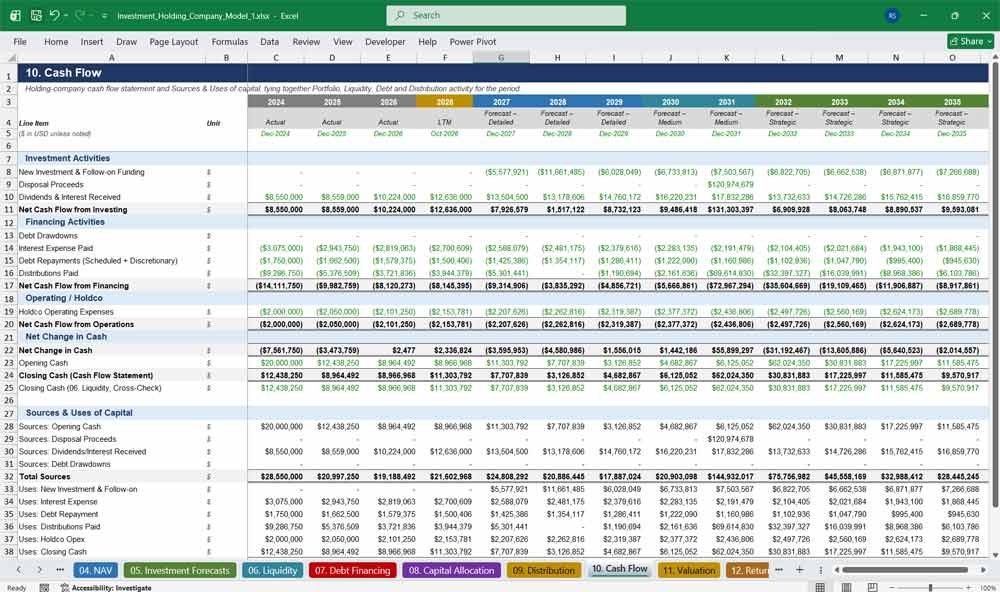The image size is (1000, 592).
Task: Click the Redo icon
Action: (x=80, y=15)
